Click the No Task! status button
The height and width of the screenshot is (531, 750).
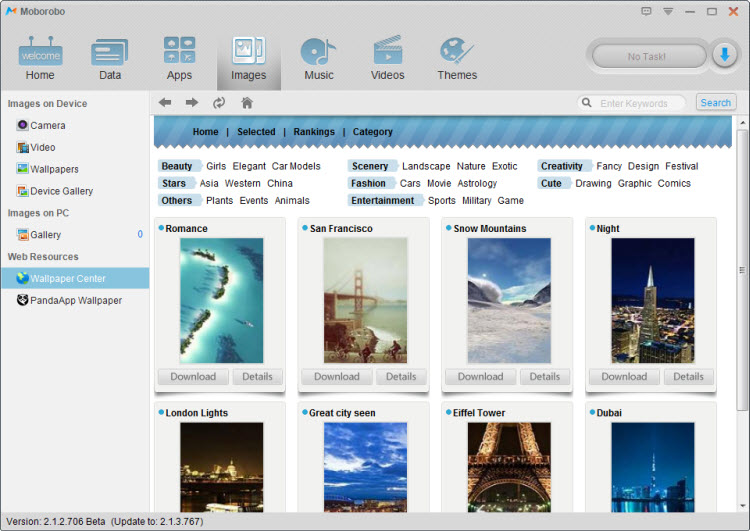[x=649, y=56]
